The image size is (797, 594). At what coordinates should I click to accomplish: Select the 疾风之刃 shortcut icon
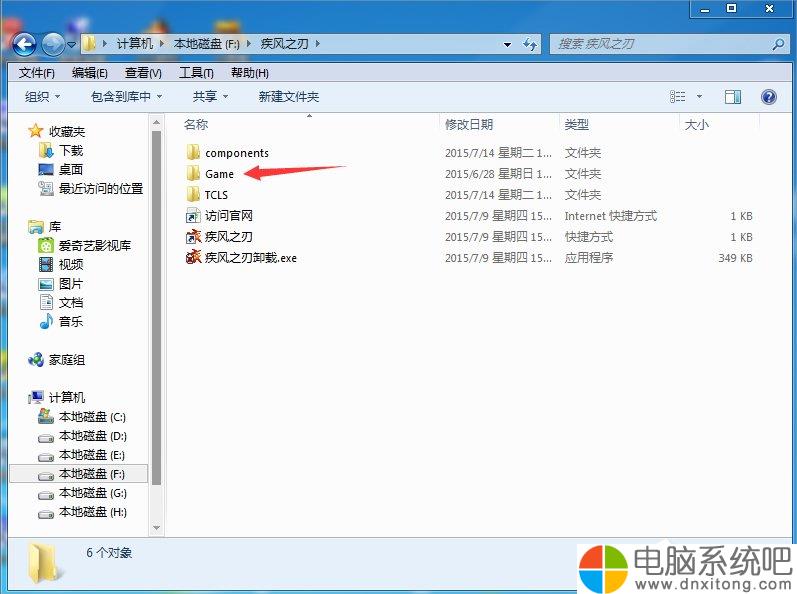coord(193,236)
